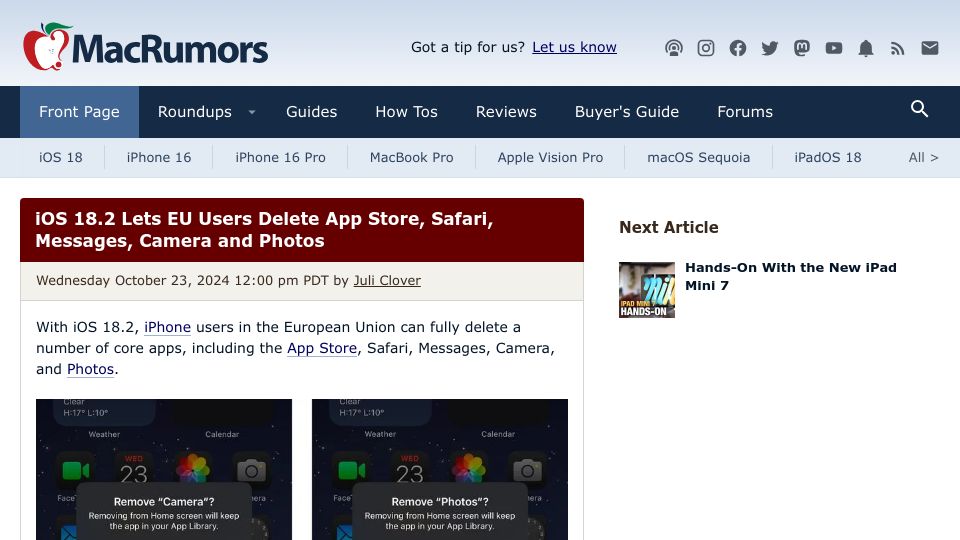Open How Tos section
The height and width of the screenshot is (540, 960).
(x=407, y=112)
